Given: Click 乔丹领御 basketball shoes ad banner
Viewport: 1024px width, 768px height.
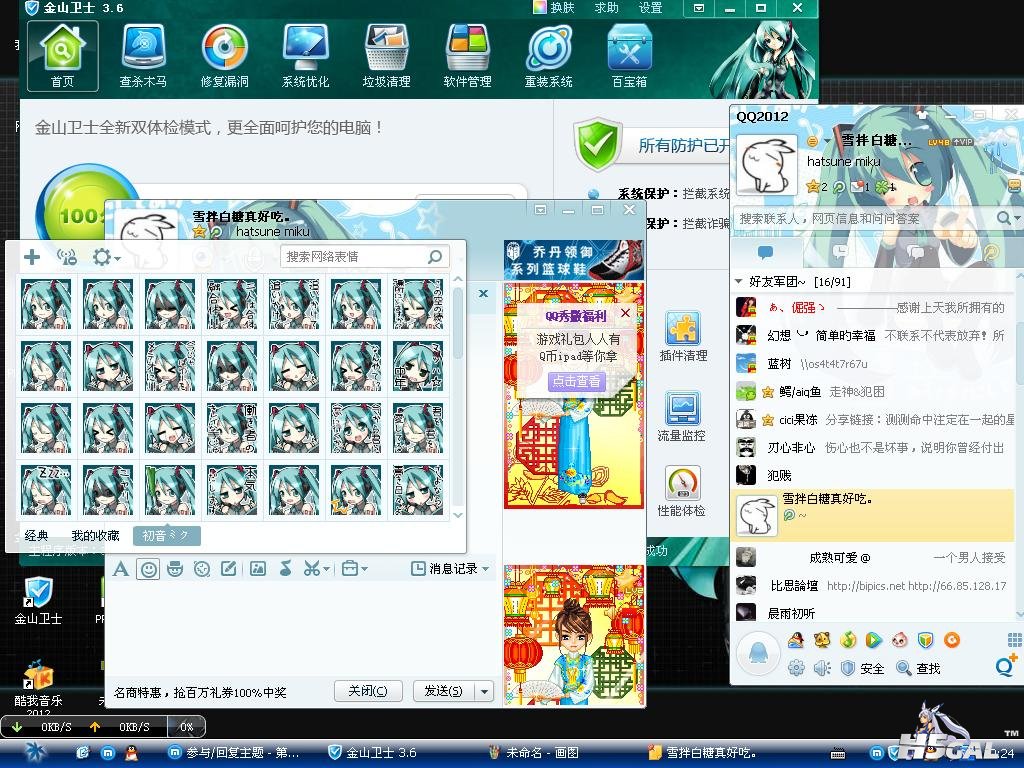Looking at the screenshot, I should (574, 260).
